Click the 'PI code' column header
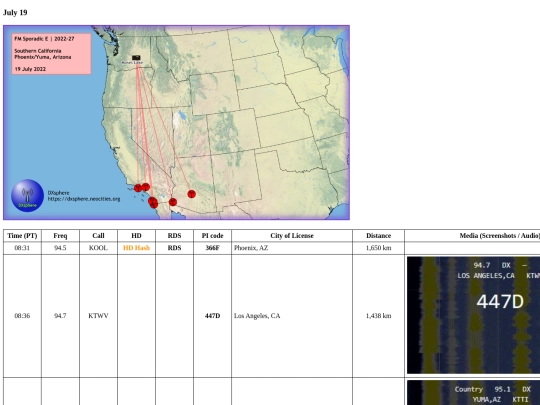The width and height of the screenshot is (540, 405). tap(212, 236)
